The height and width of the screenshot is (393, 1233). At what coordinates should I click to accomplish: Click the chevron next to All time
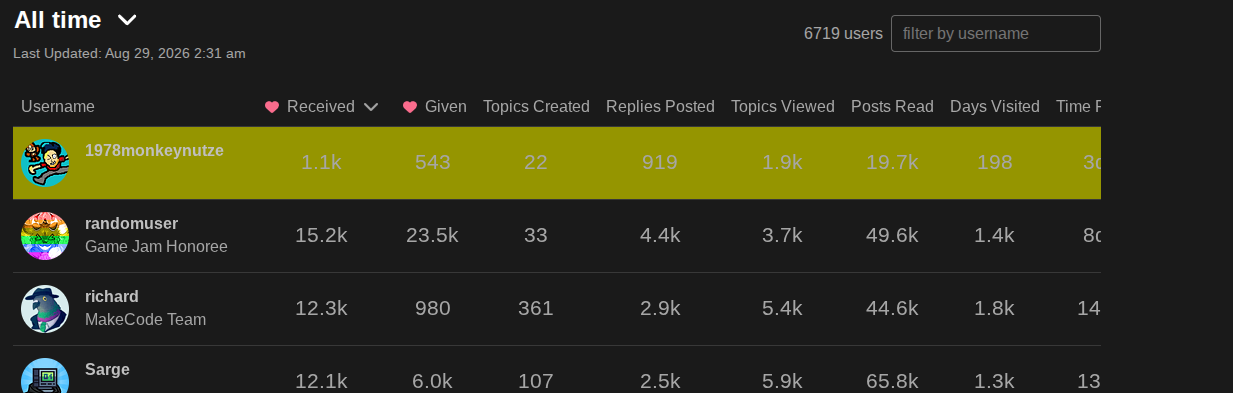click(127, 20)
